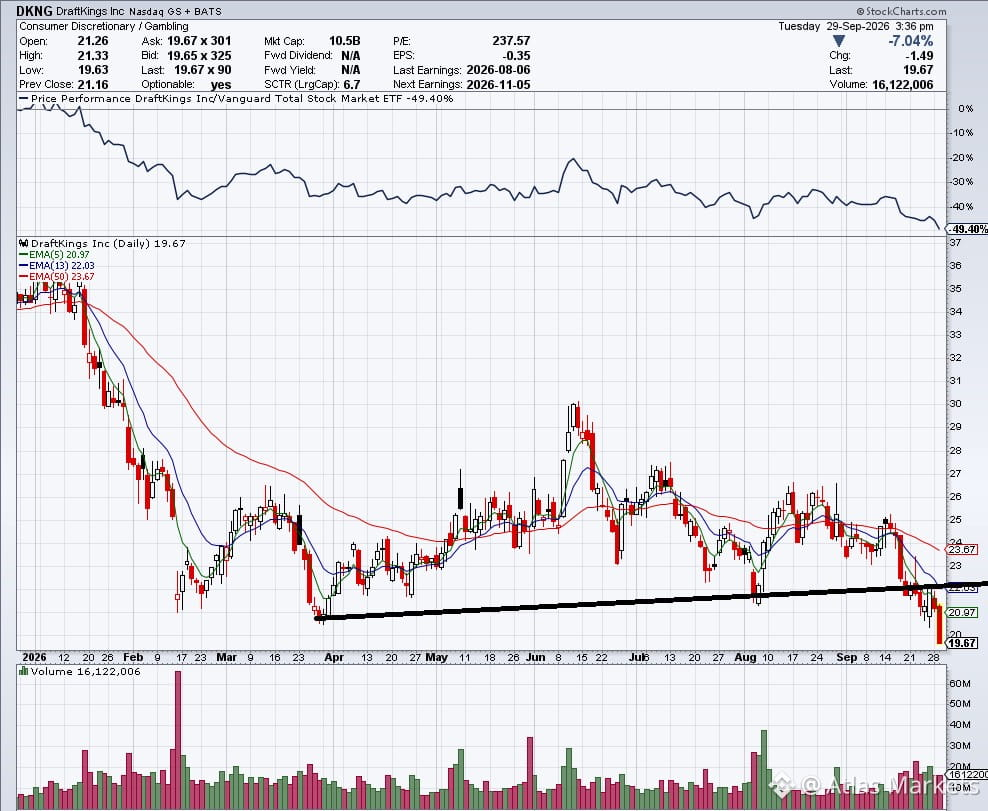Open the Consumer Discretionary / Gambling sector label

104,26
